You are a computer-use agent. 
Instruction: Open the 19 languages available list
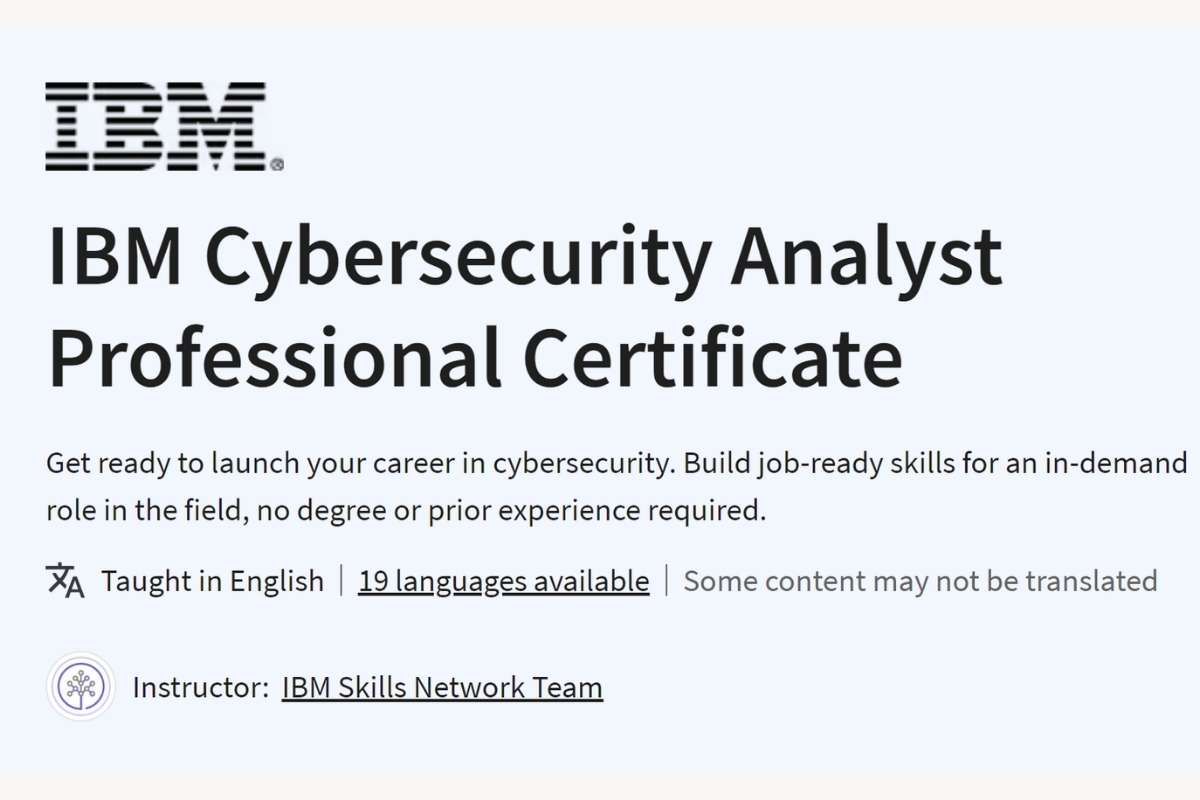503,581
